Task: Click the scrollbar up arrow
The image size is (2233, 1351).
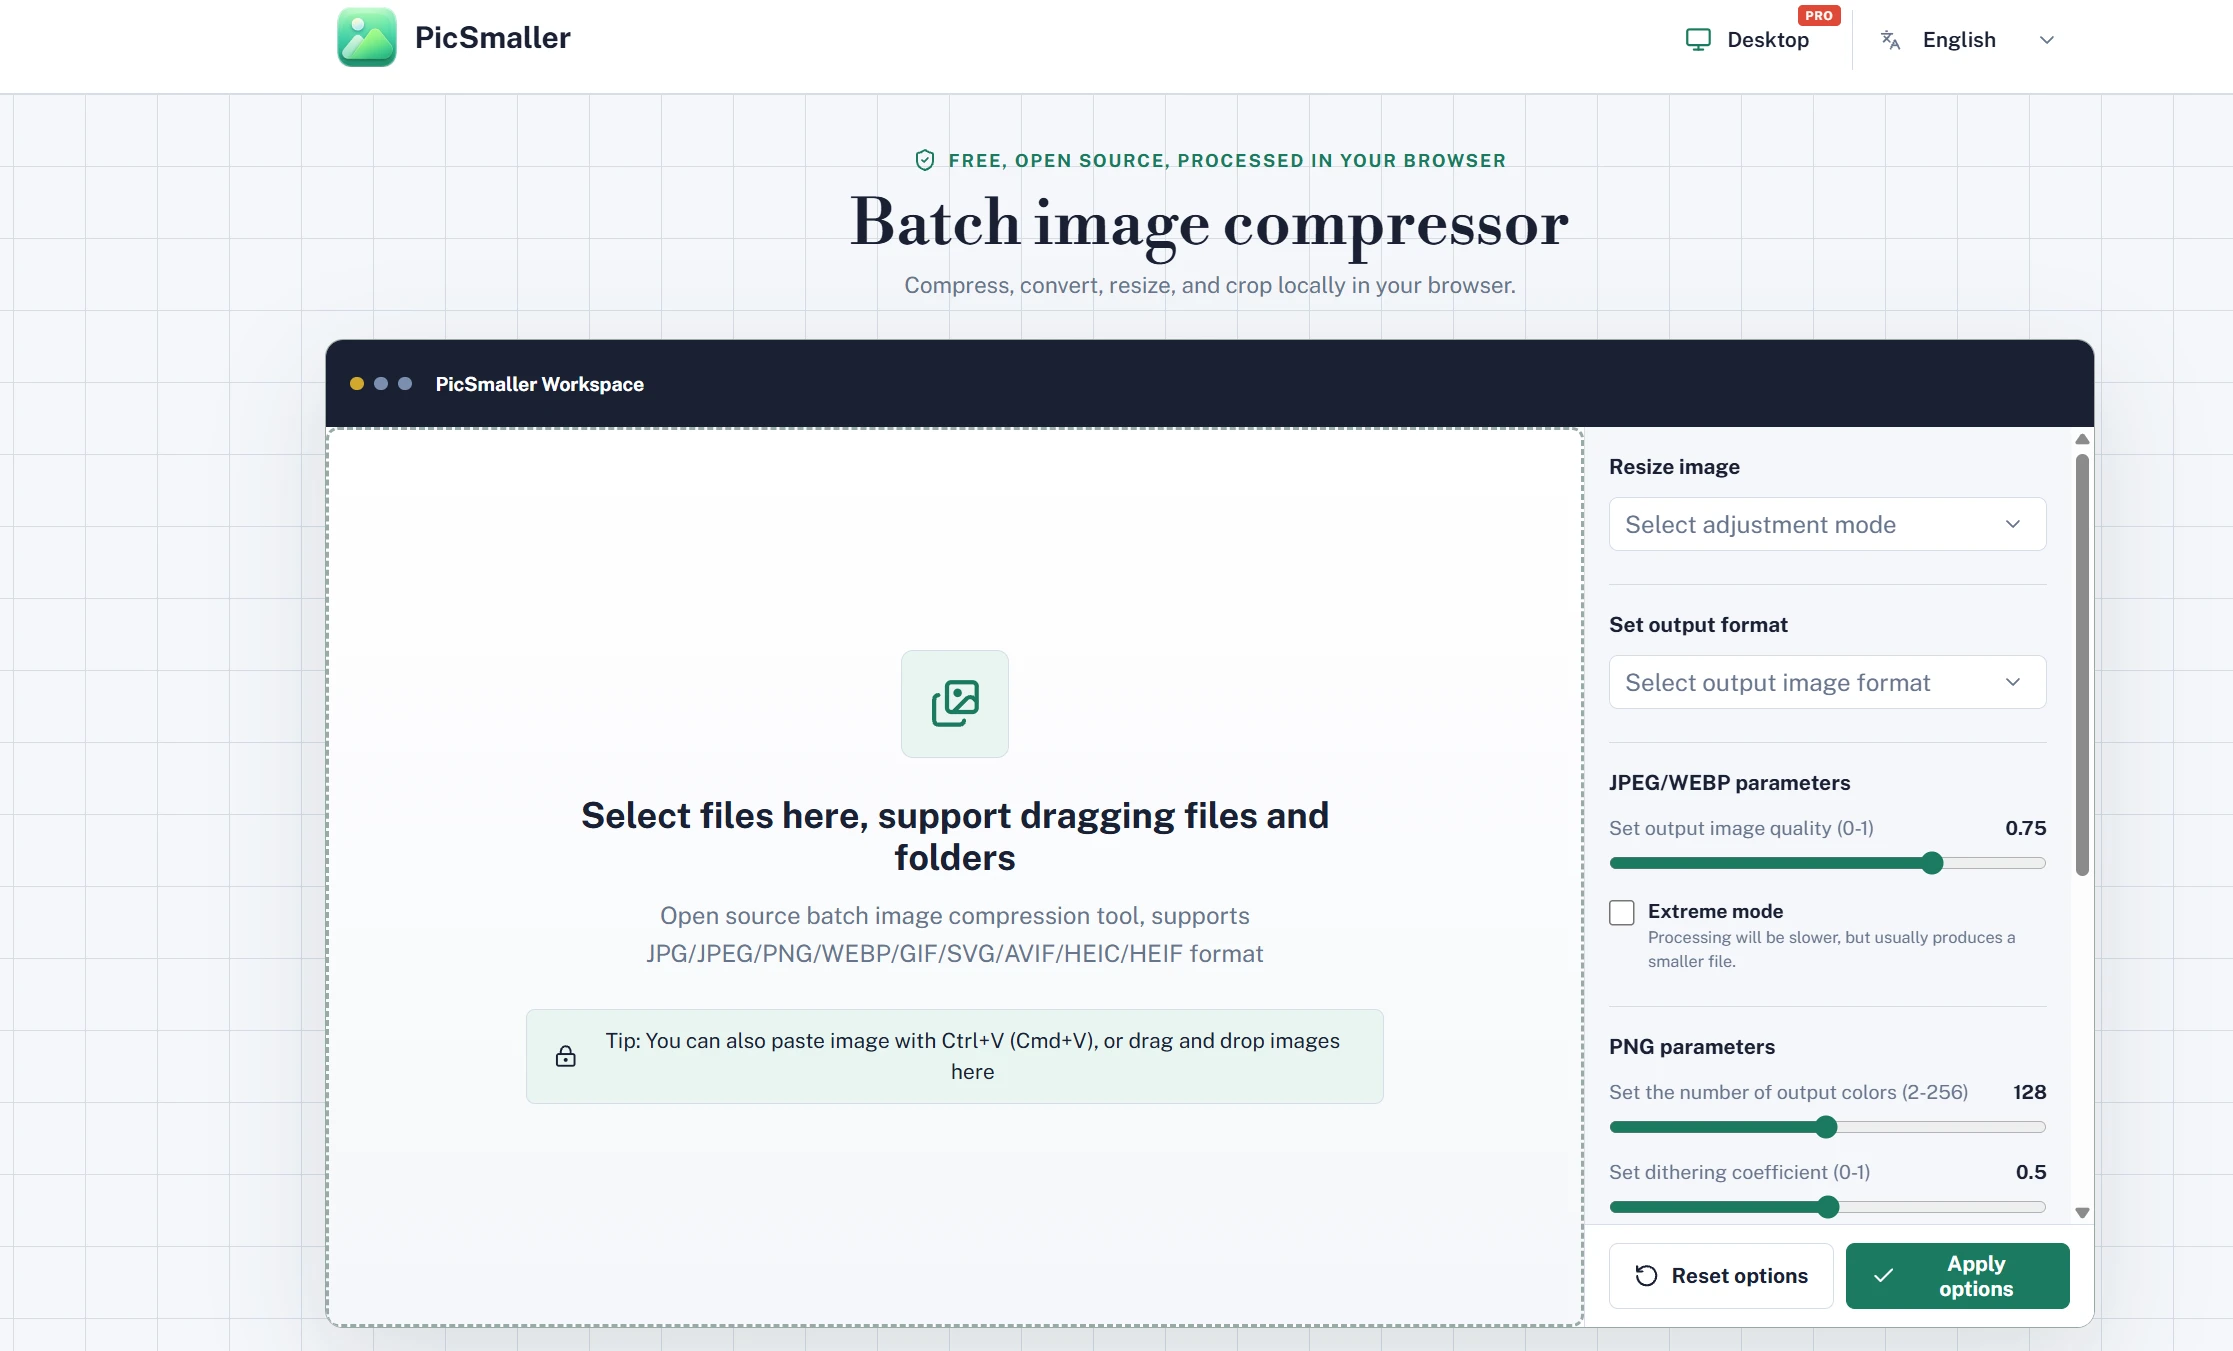Action: (x=2082, y=439)
